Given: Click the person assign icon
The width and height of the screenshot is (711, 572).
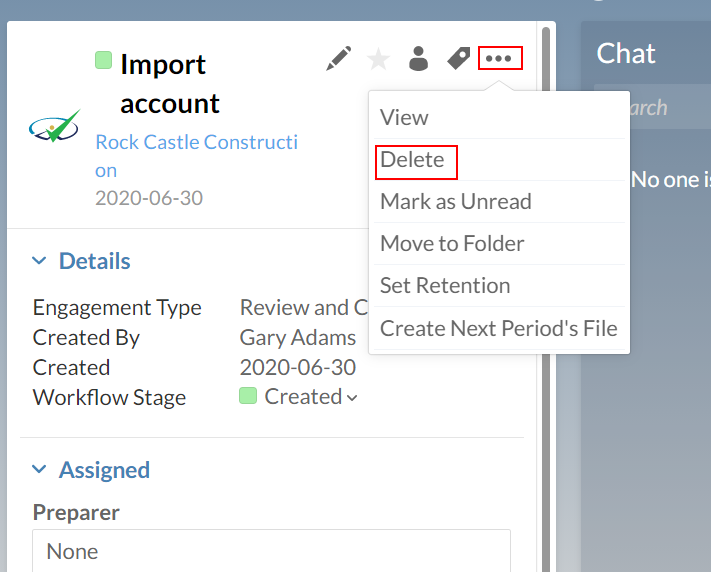Looking at the screenshot, I should [418, 59].
